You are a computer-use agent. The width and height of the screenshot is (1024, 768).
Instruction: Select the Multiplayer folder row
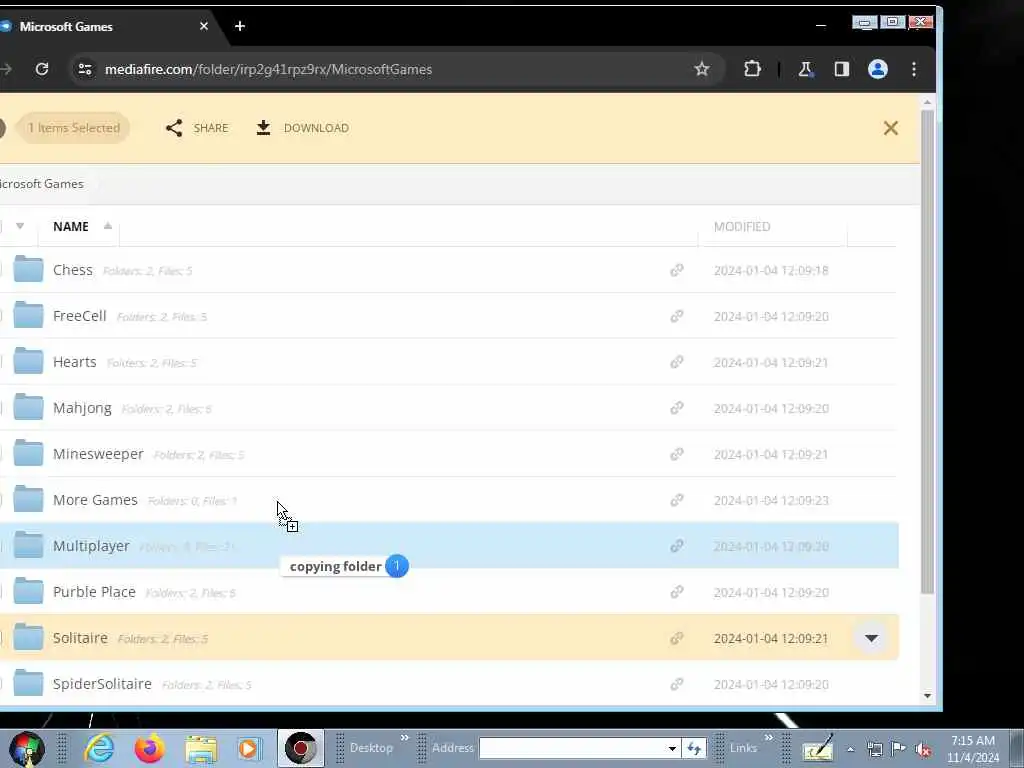449,546
